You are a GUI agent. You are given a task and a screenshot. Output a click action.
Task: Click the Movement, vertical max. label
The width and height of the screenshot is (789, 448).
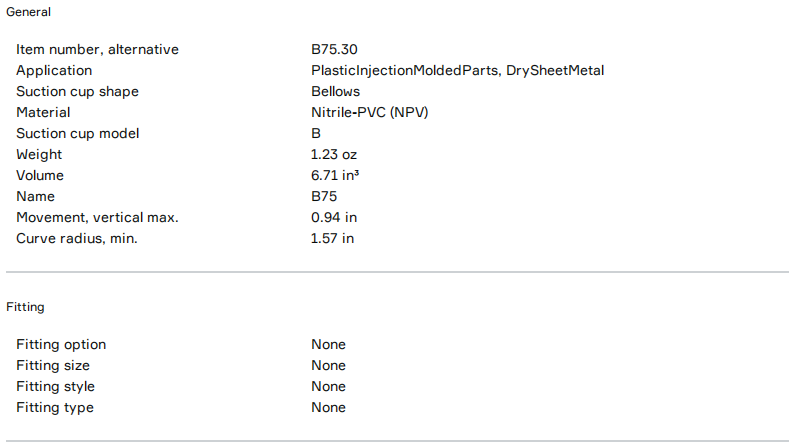point(97,217)
